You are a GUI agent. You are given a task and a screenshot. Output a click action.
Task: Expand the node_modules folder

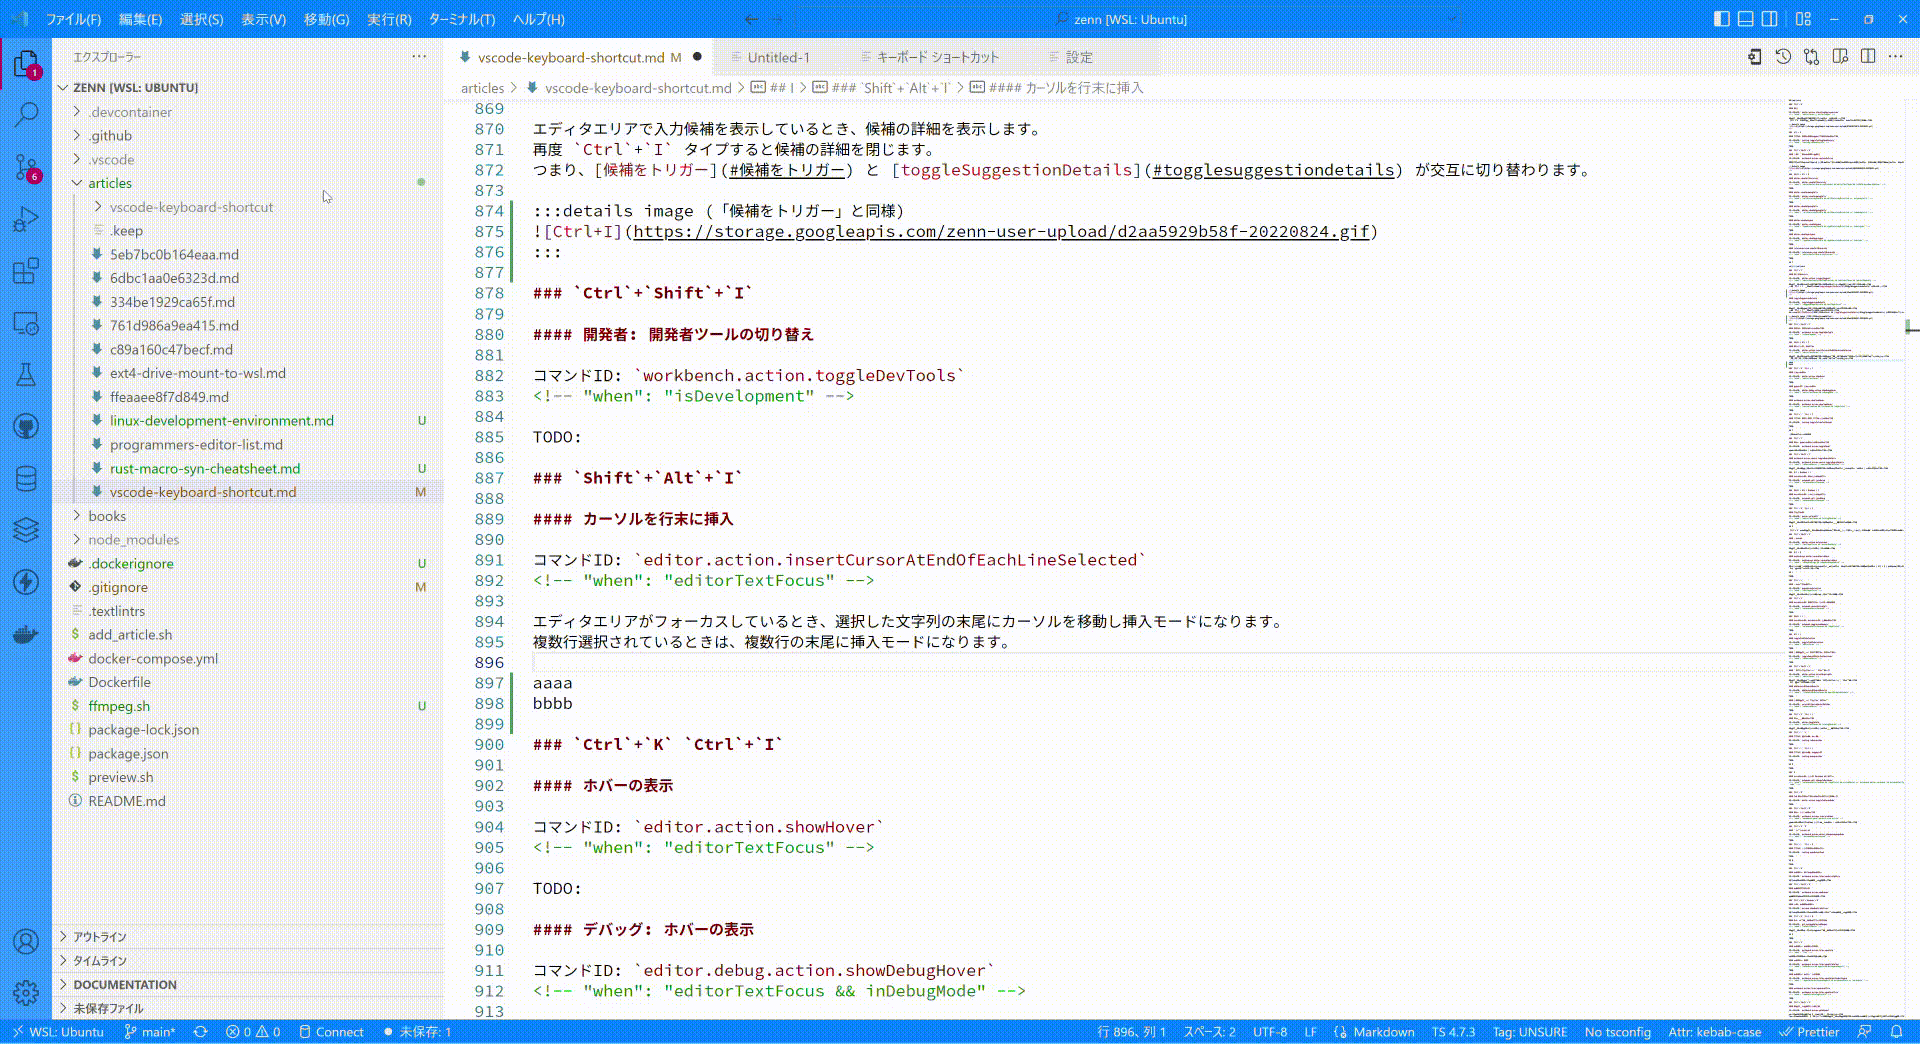[x=134, y=540]
